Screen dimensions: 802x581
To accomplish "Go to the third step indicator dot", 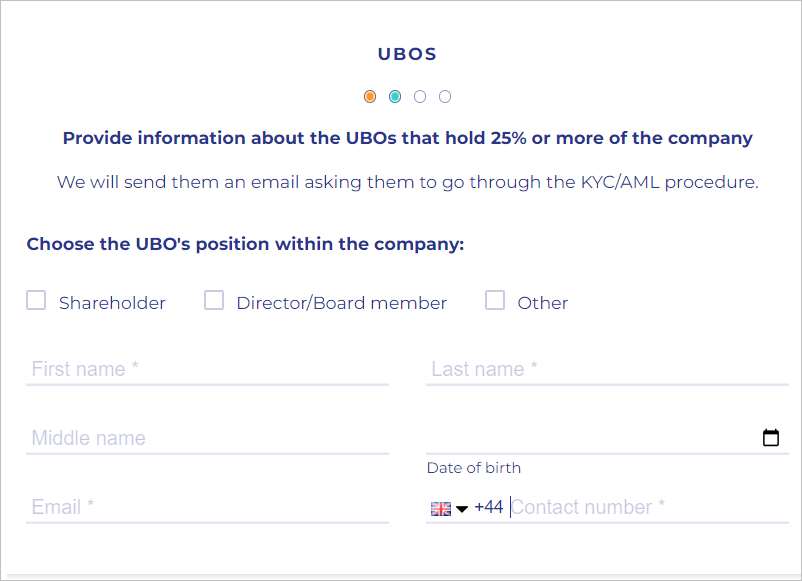I will [420, 97].
